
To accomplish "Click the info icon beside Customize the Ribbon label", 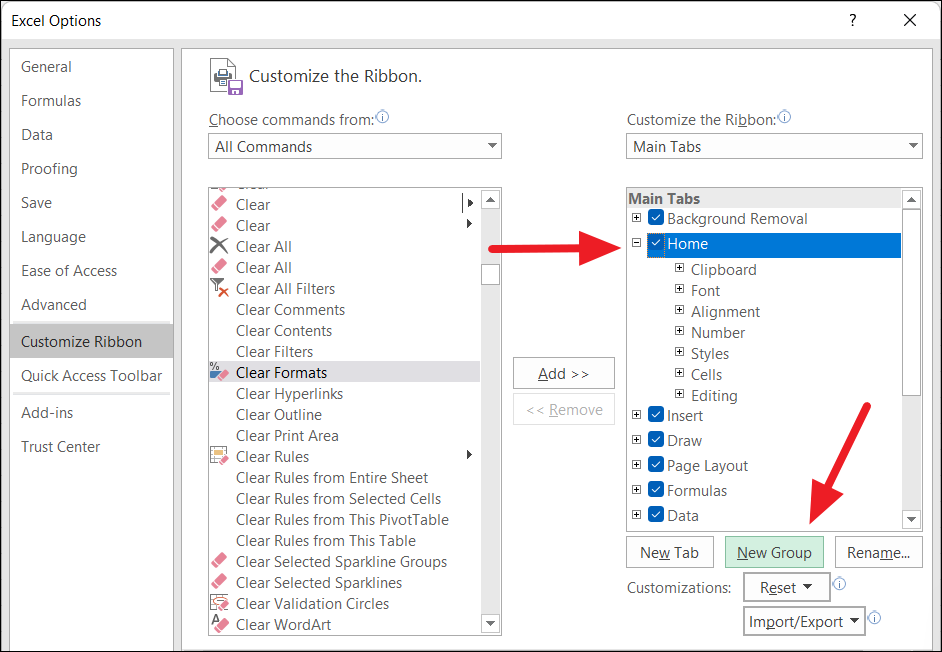I will 784,117.
